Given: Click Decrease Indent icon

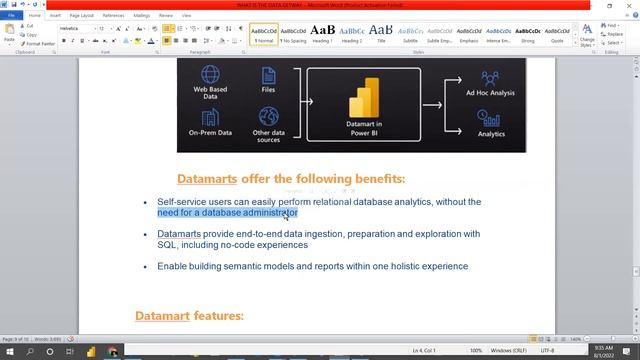Looking at the screenshot, I should (208, 29).
